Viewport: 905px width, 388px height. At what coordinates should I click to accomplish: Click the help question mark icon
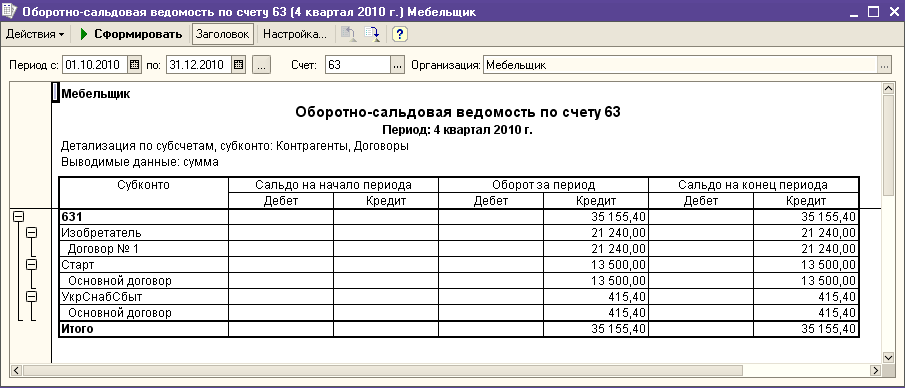tap(399, 34)
